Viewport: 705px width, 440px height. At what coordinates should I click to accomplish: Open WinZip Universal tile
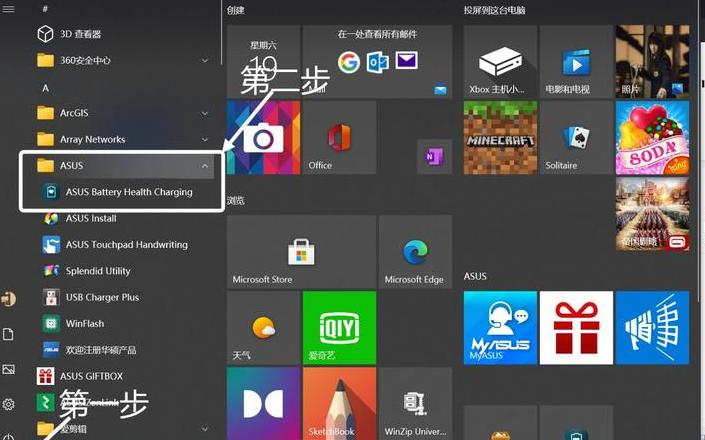coord(415,404)
